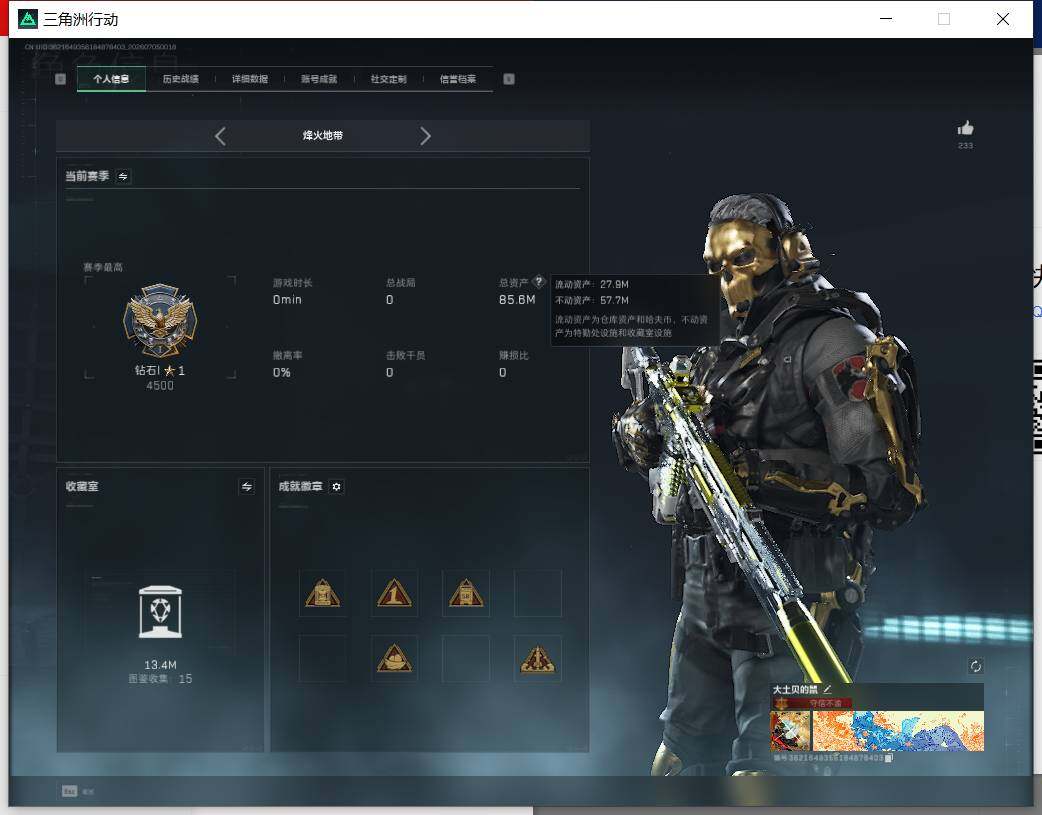The height and width of the screenshot is (815, 1042).
Task: Open the 详细数据 tab
Action: pyautogui.click(x=250, y=78)
